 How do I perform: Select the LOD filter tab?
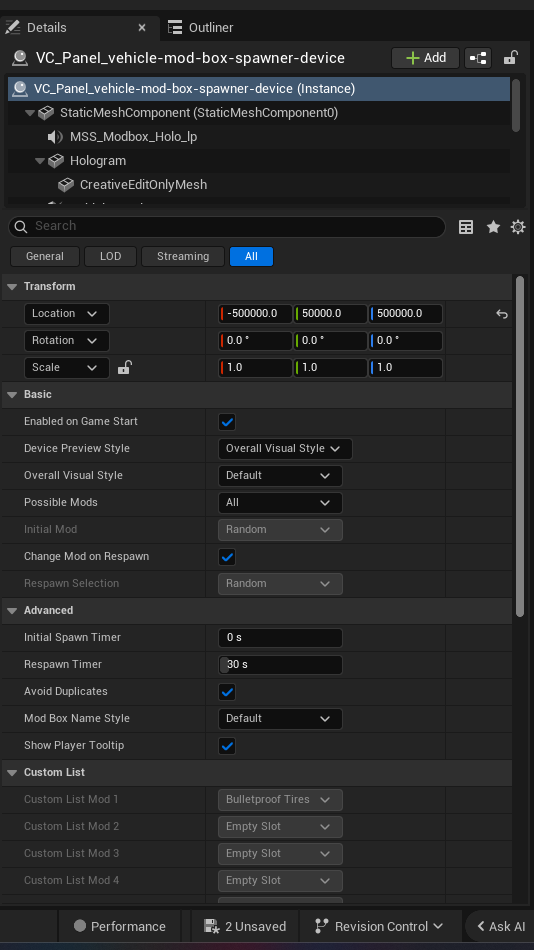pos(110,256)
